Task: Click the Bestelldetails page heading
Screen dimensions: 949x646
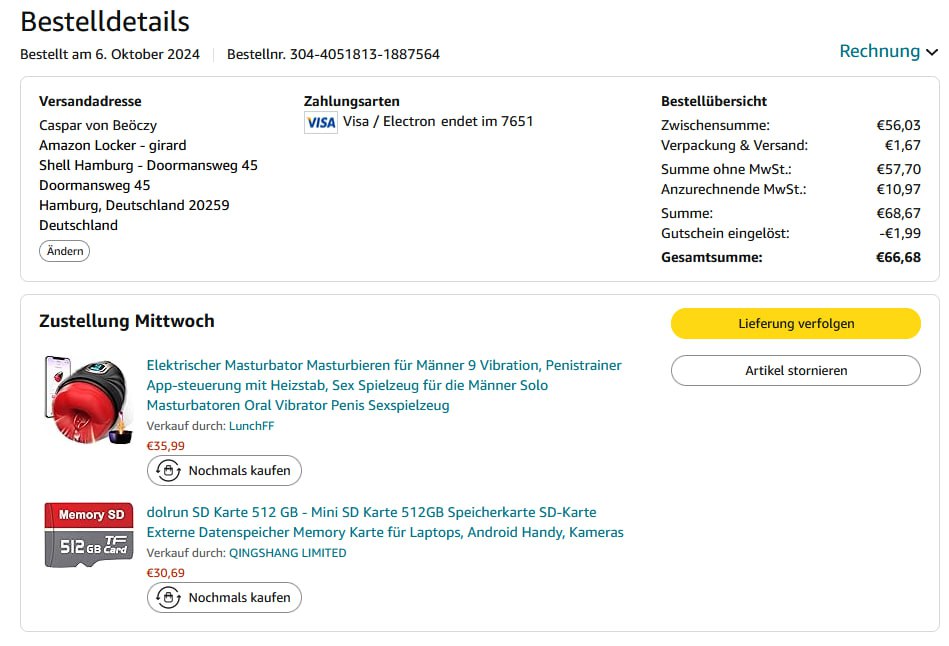Action: (x=105, y=22)
